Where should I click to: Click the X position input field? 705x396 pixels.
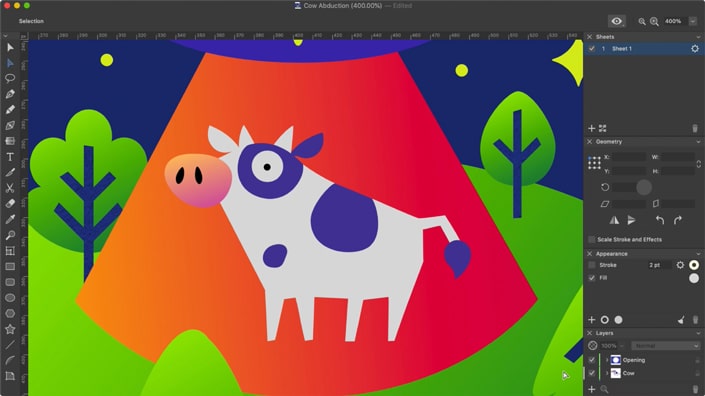click(x=629, y=157)
